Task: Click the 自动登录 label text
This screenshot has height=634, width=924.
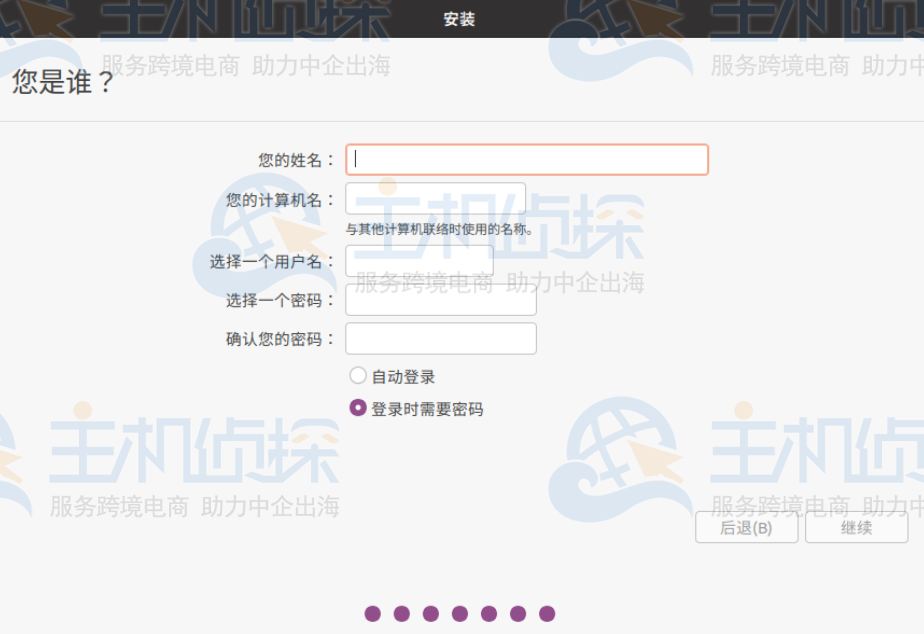Action: tap(403, 377)
